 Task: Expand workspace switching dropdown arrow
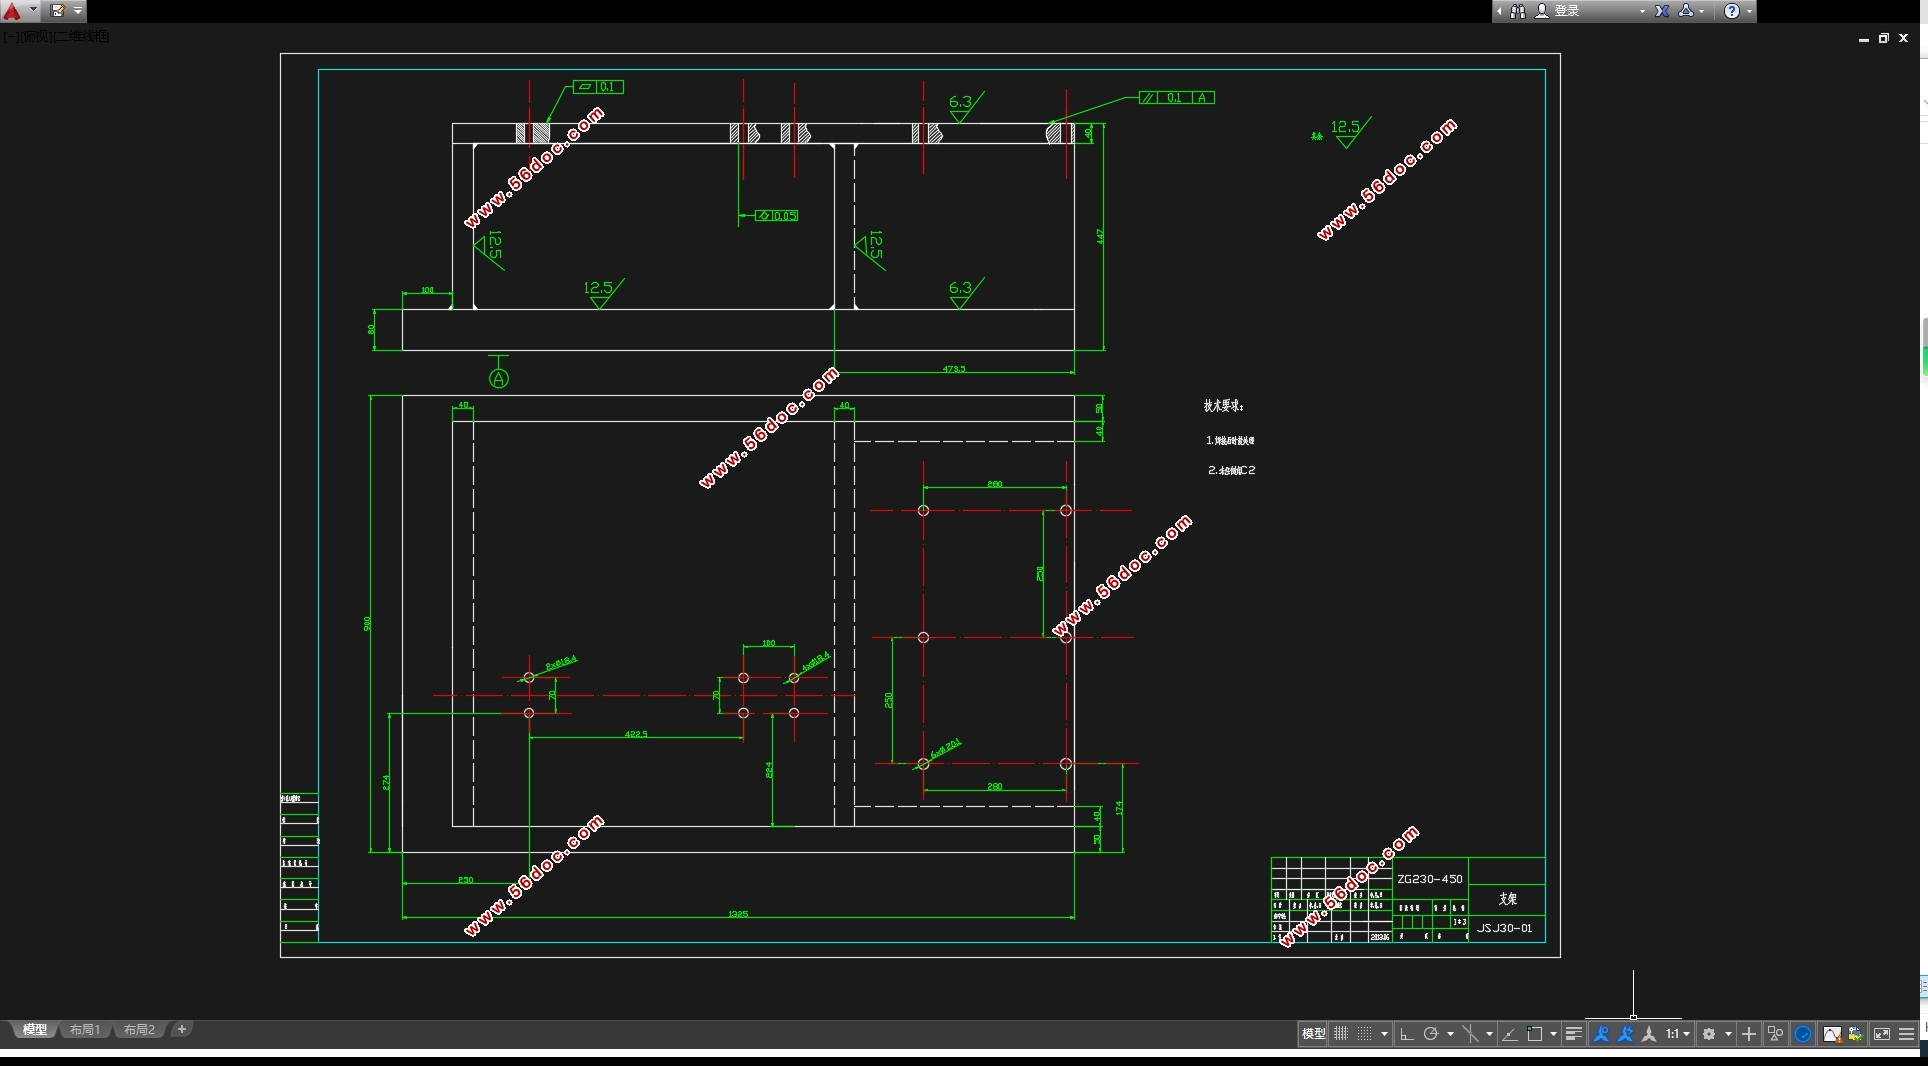click(x=1728, y=1034)
